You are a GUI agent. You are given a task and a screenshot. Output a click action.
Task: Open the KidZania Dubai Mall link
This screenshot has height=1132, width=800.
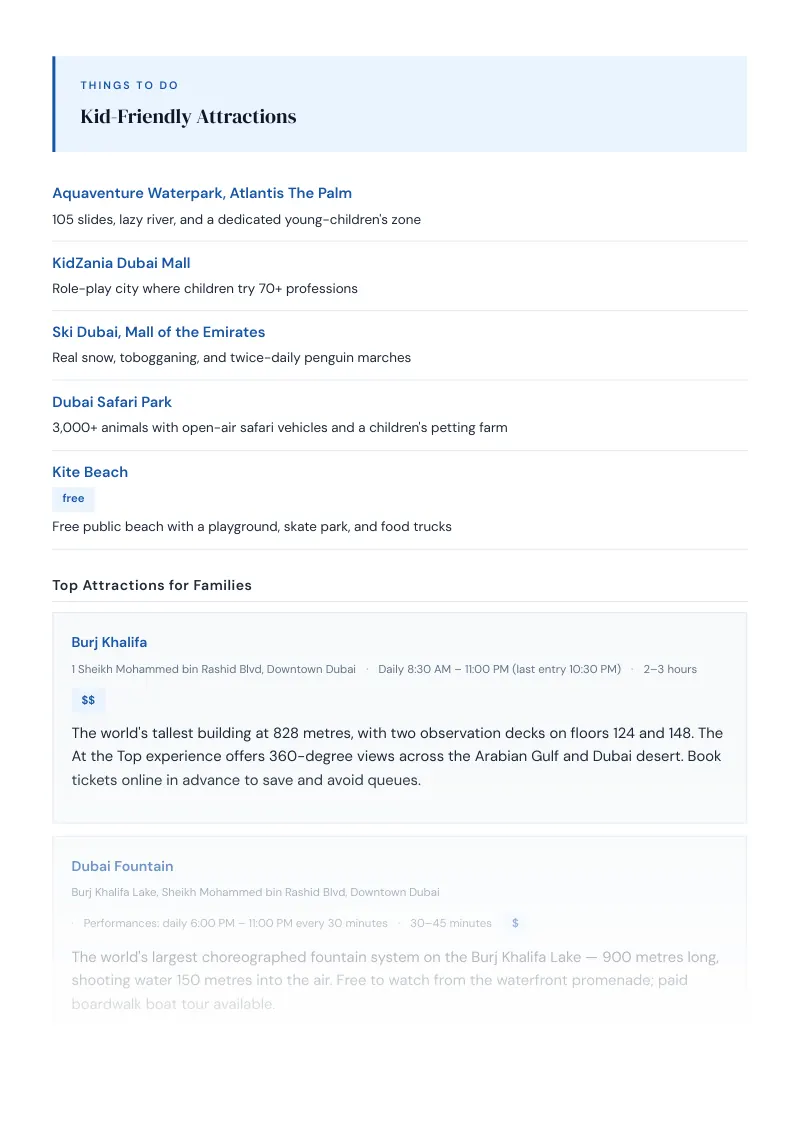121,263
